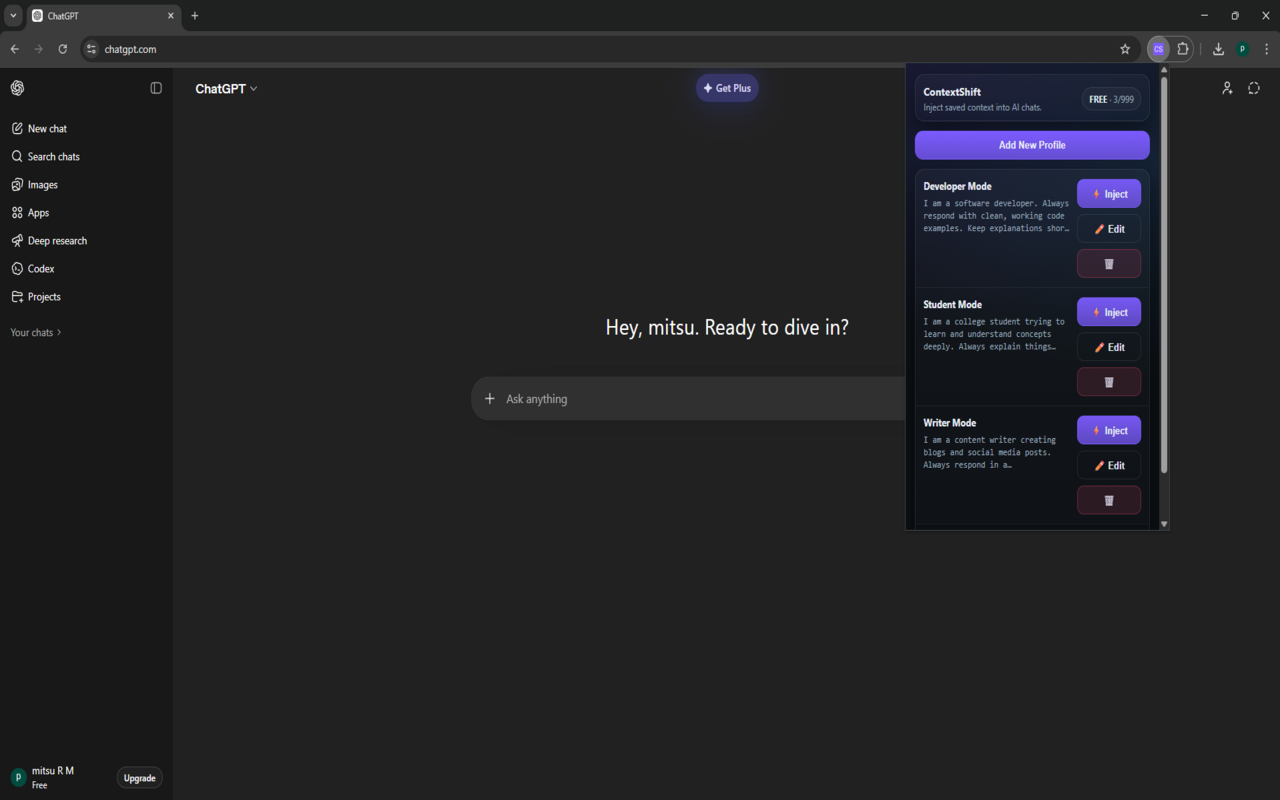Open the tab search dropdown arrow
This screenshot has width=1280, height=800.
click(13, 16)
